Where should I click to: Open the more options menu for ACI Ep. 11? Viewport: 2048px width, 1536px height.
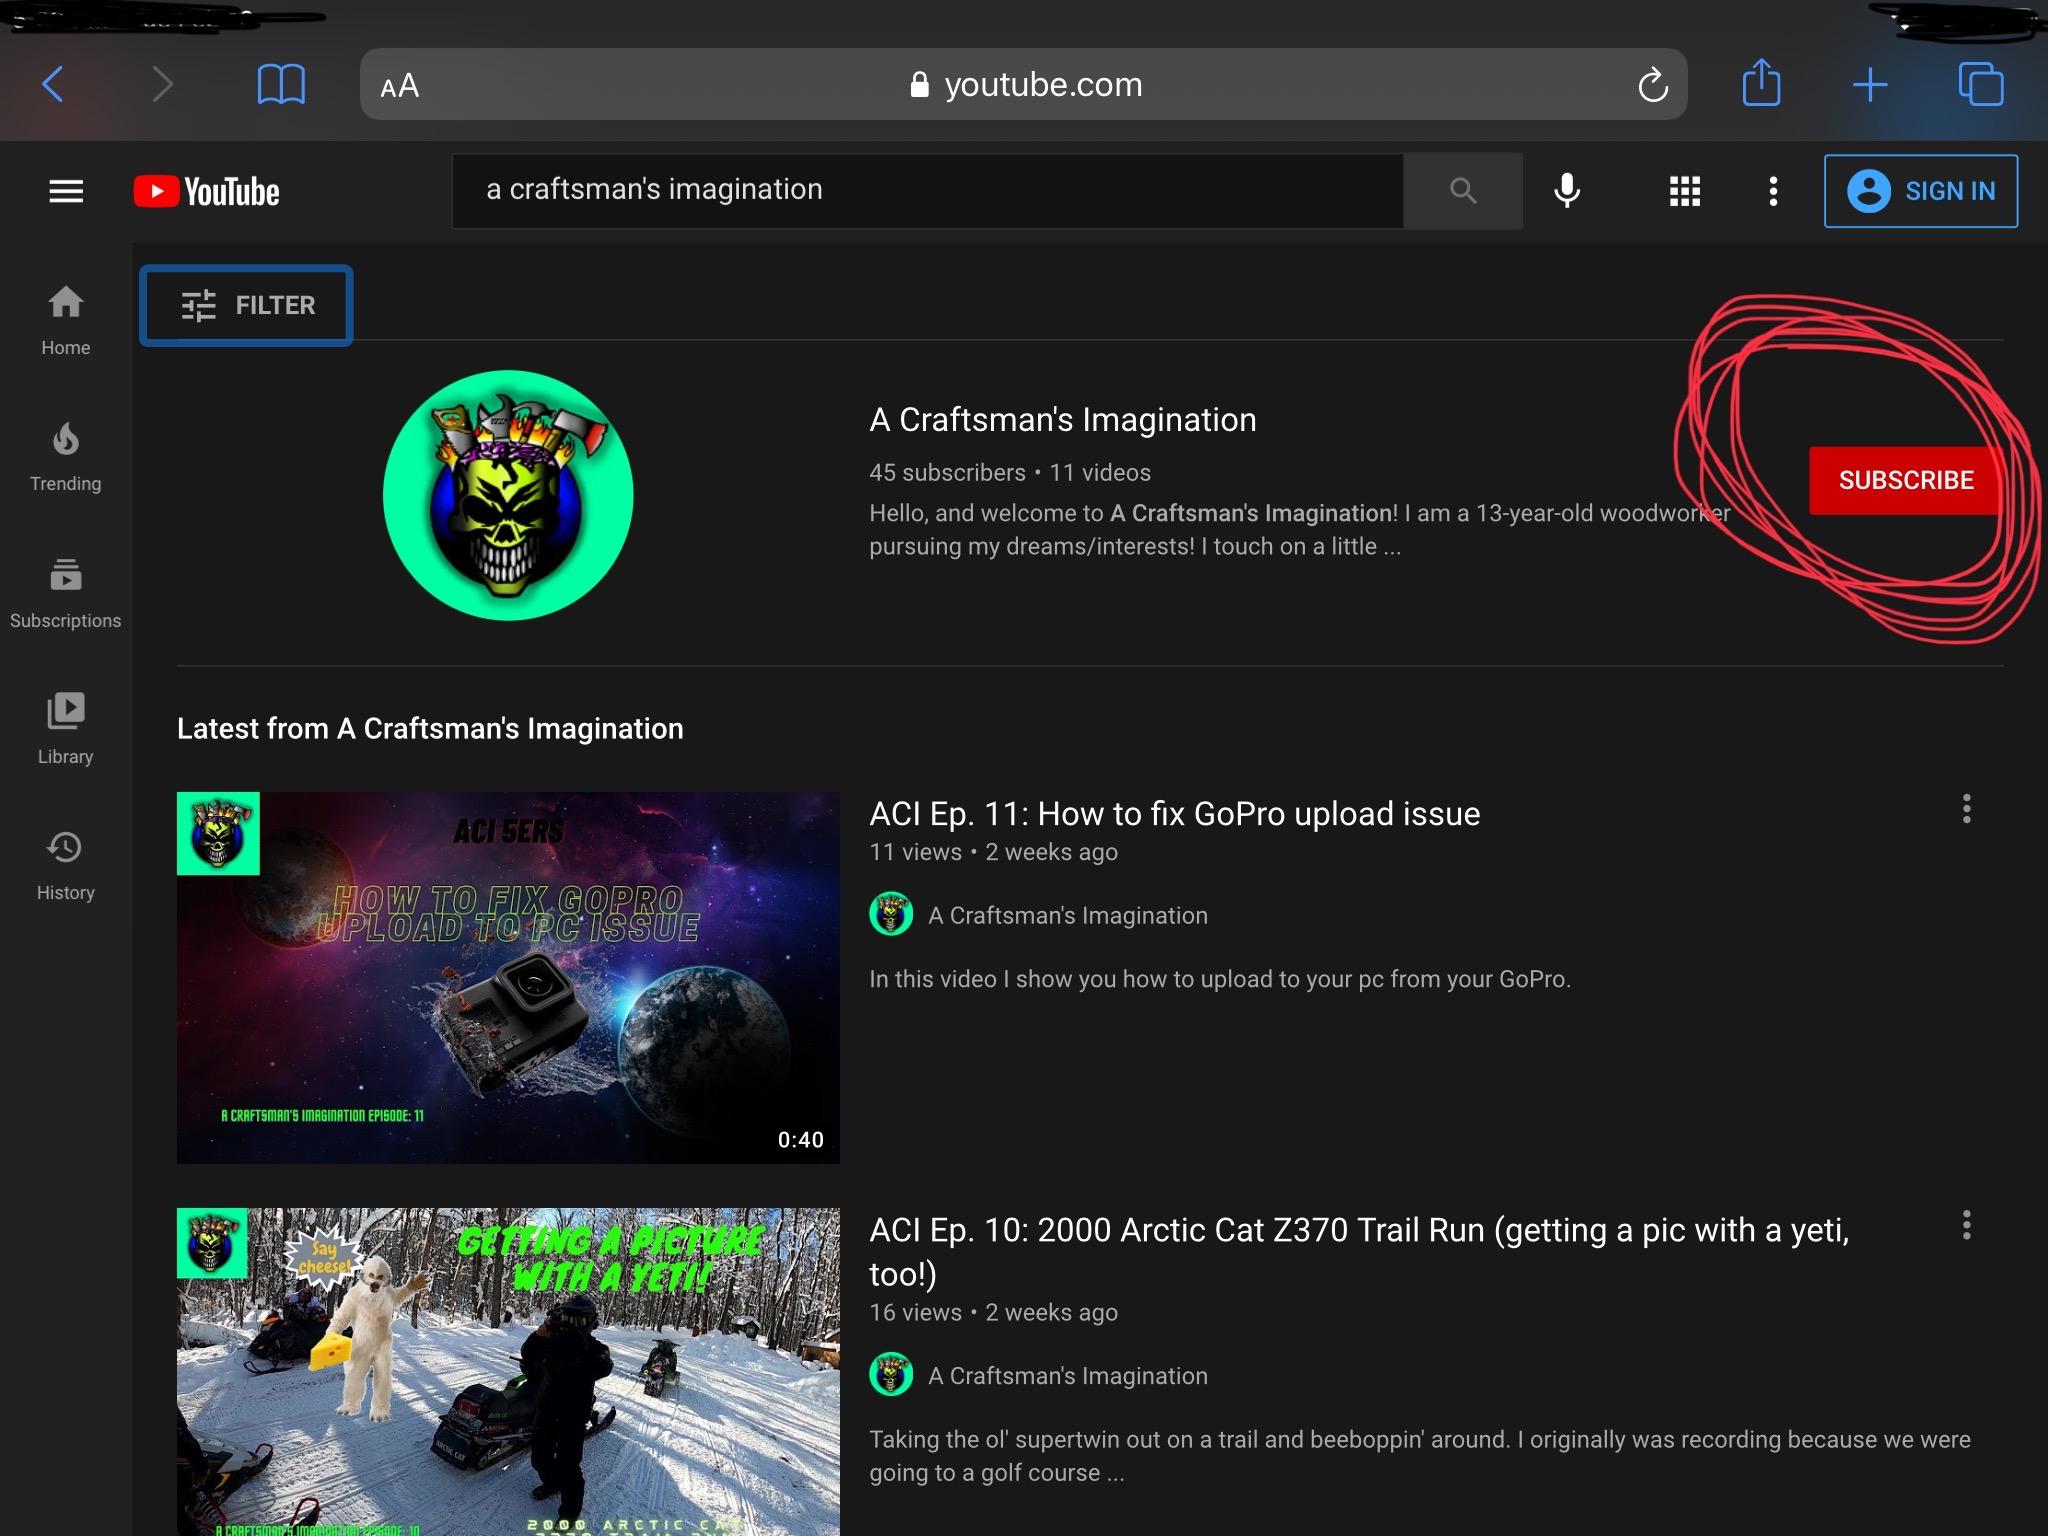click(1966, 809)
